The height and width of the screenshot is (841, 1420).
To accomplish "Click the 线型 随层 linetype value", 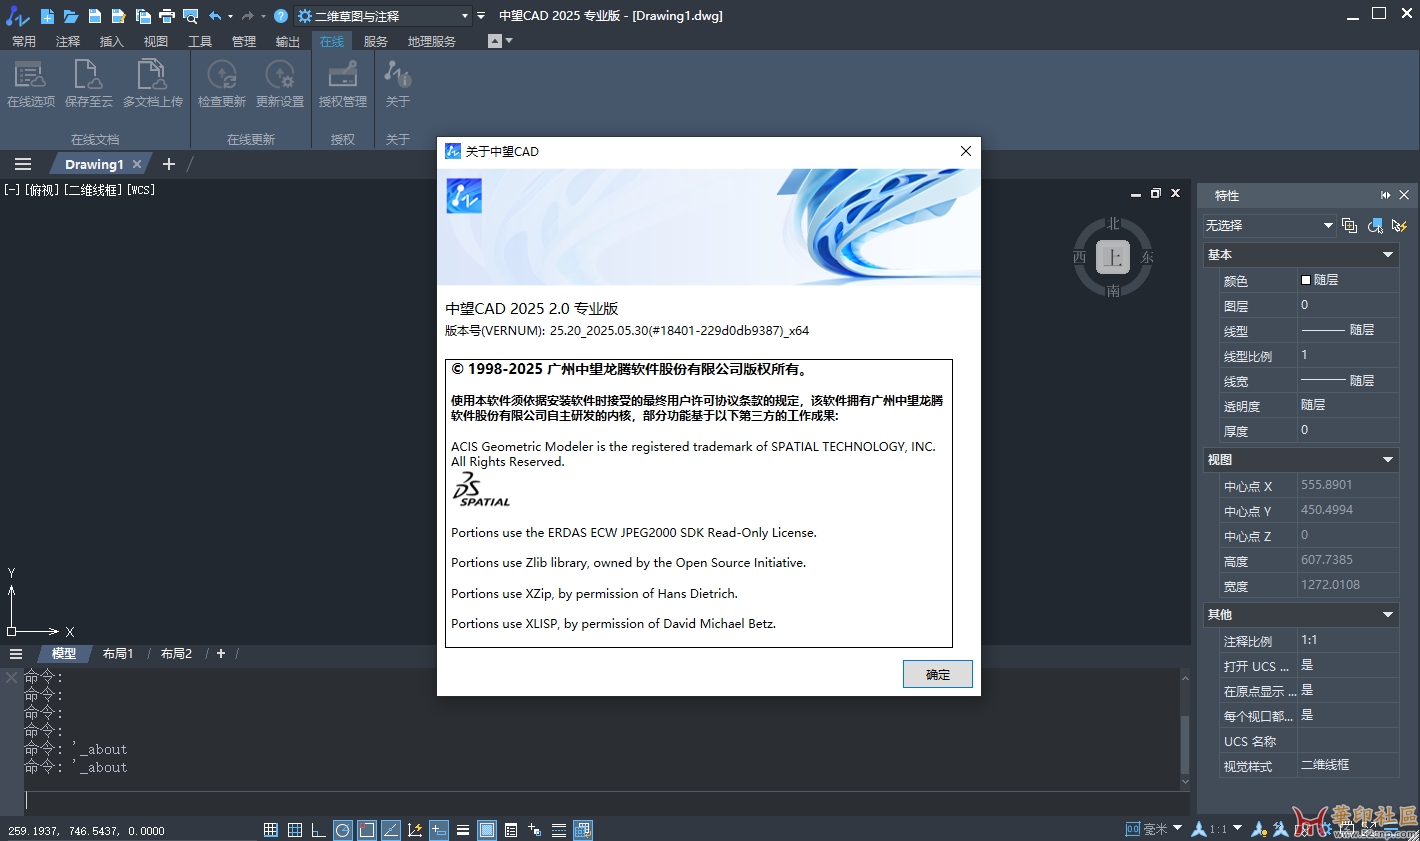I will pyautogui.click(x=1348, y=330).
